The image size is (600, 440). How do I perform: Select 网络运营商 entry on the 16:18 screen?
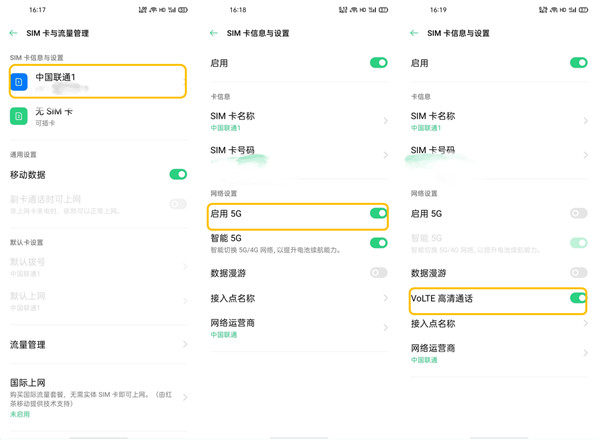(297, 328)
